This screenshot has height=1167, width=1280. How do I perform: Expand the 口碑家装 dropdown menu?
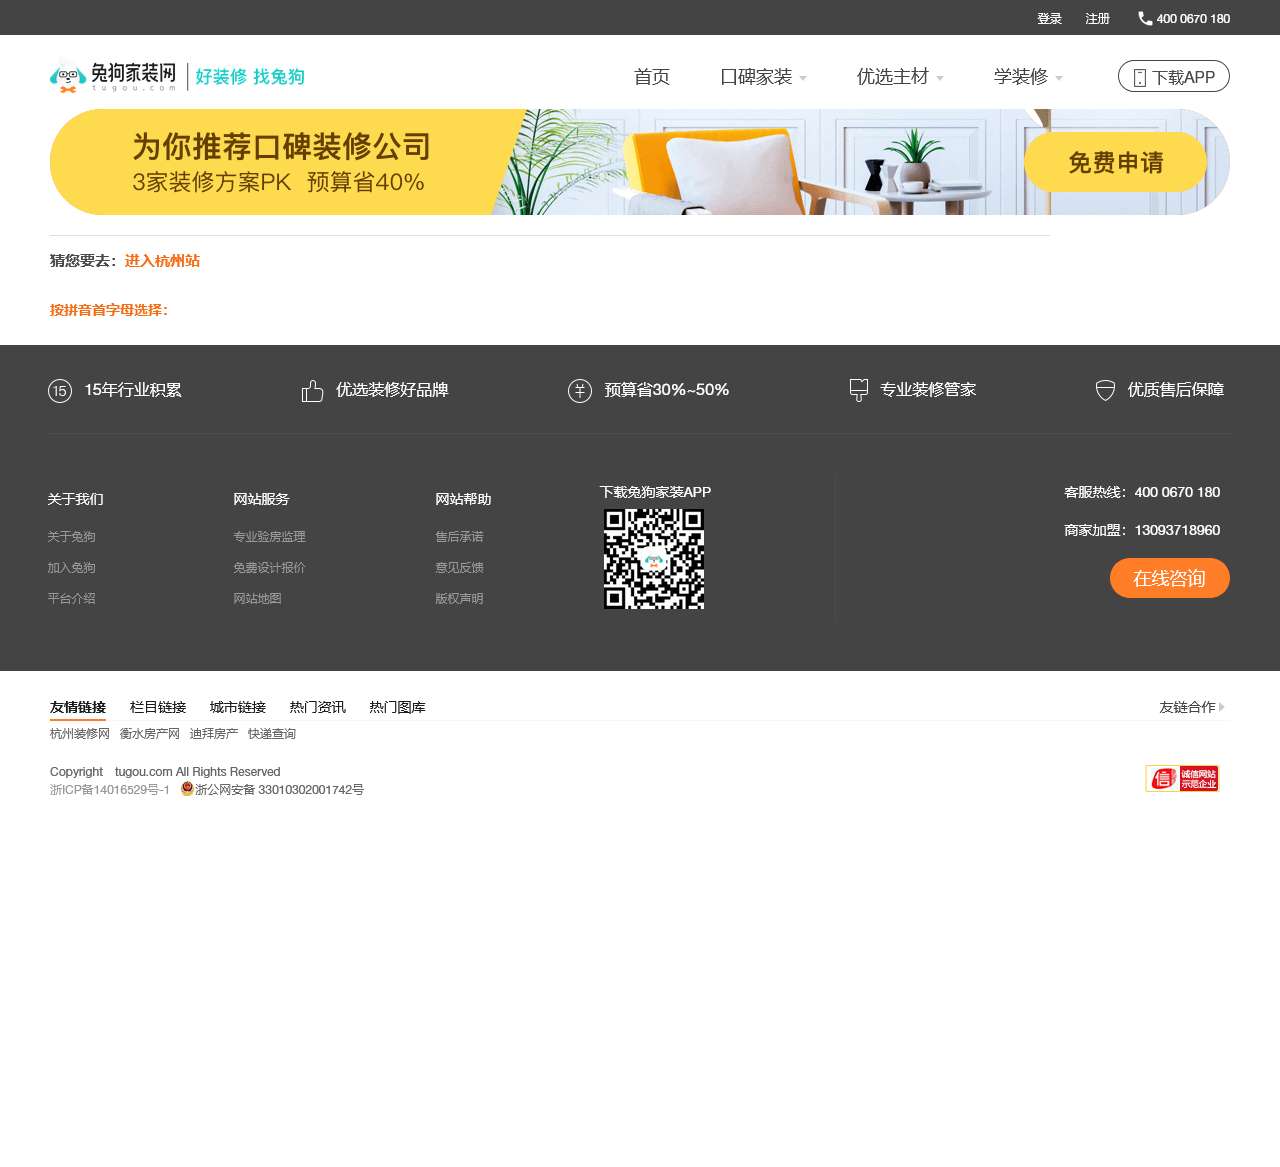764,77
